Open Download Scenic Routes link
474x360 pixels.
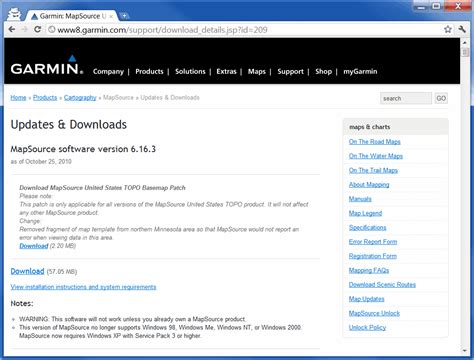click(x=382, y=285)
